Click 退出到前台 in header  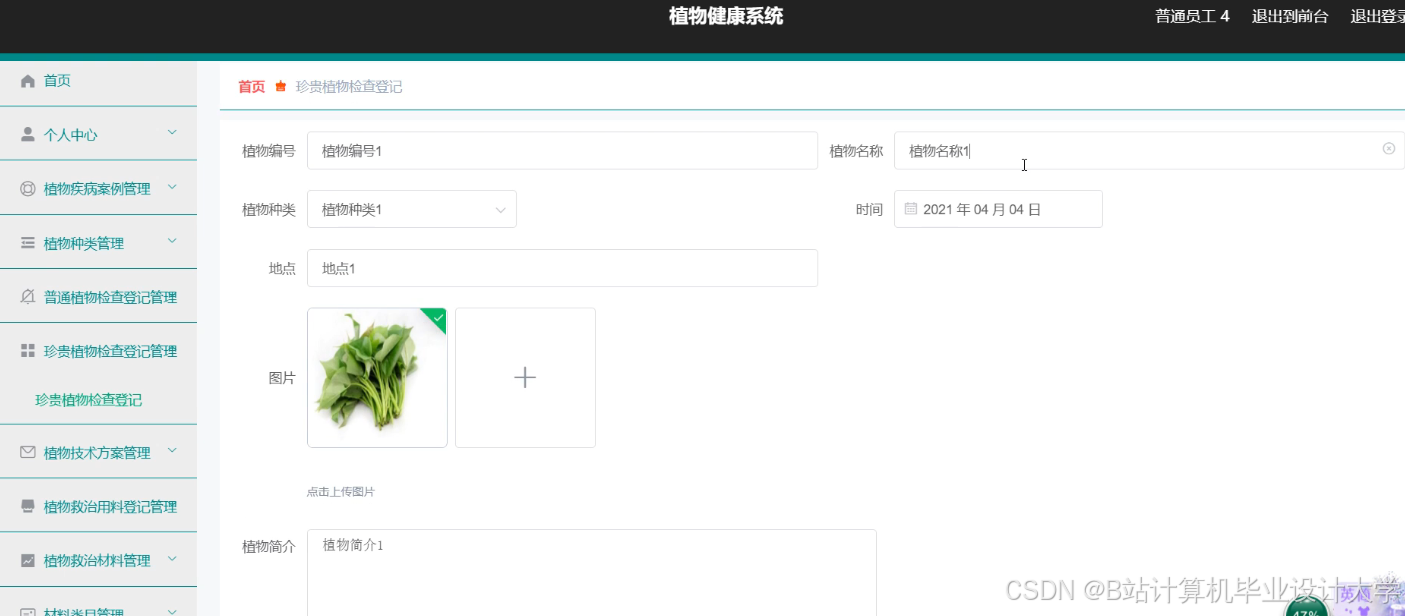tap(1290, 16)
